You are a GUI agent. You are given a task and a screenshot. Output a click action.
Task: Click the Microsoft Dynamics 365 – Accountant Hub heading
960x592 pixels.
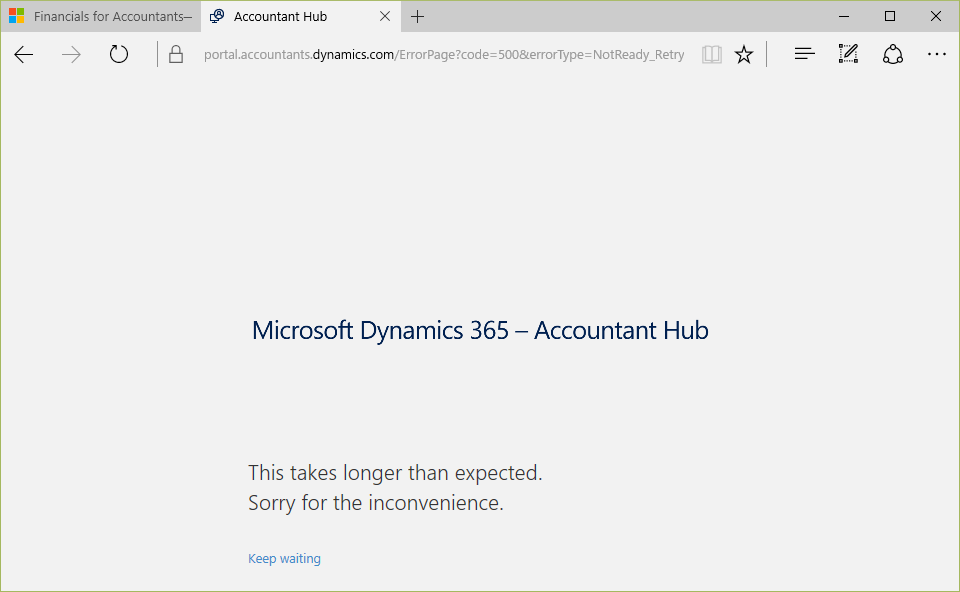pos(480,331)
